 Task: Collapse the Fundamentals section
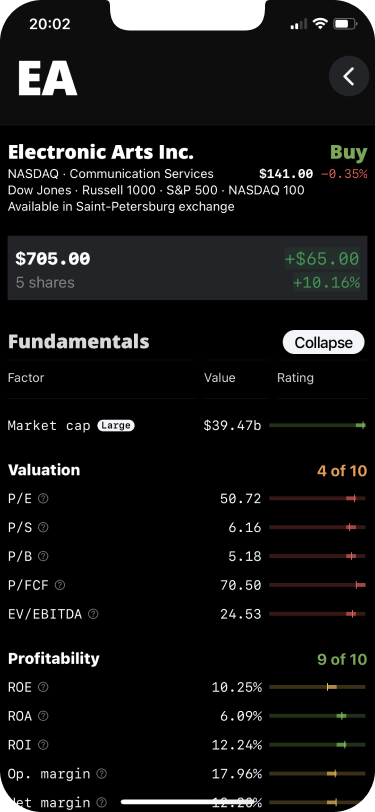pos(324,342)
